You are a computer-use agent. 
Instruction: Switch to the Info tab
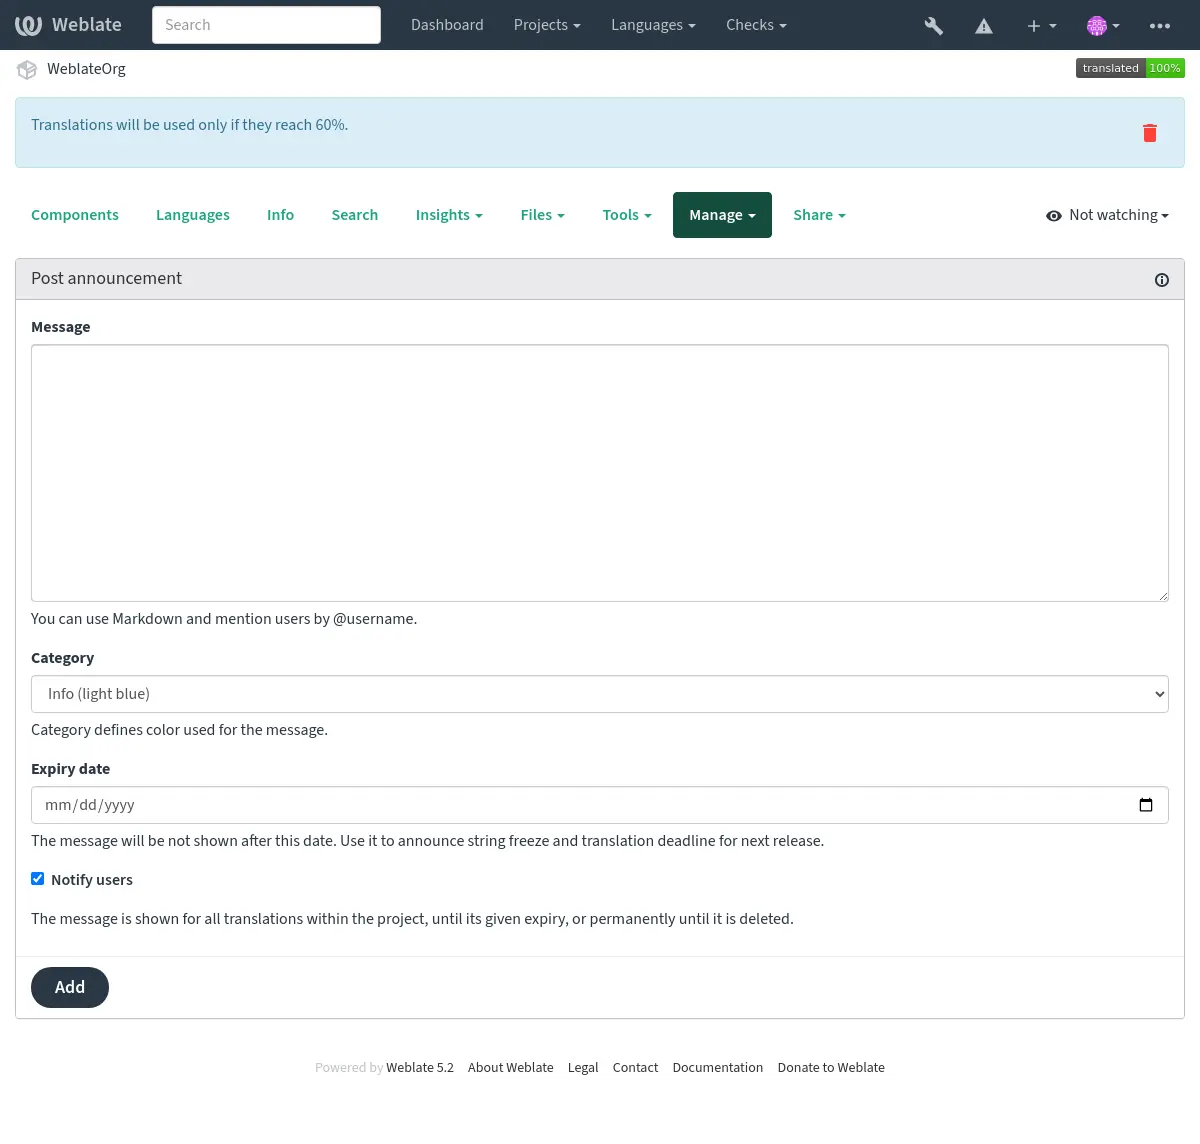coord(280,215)
